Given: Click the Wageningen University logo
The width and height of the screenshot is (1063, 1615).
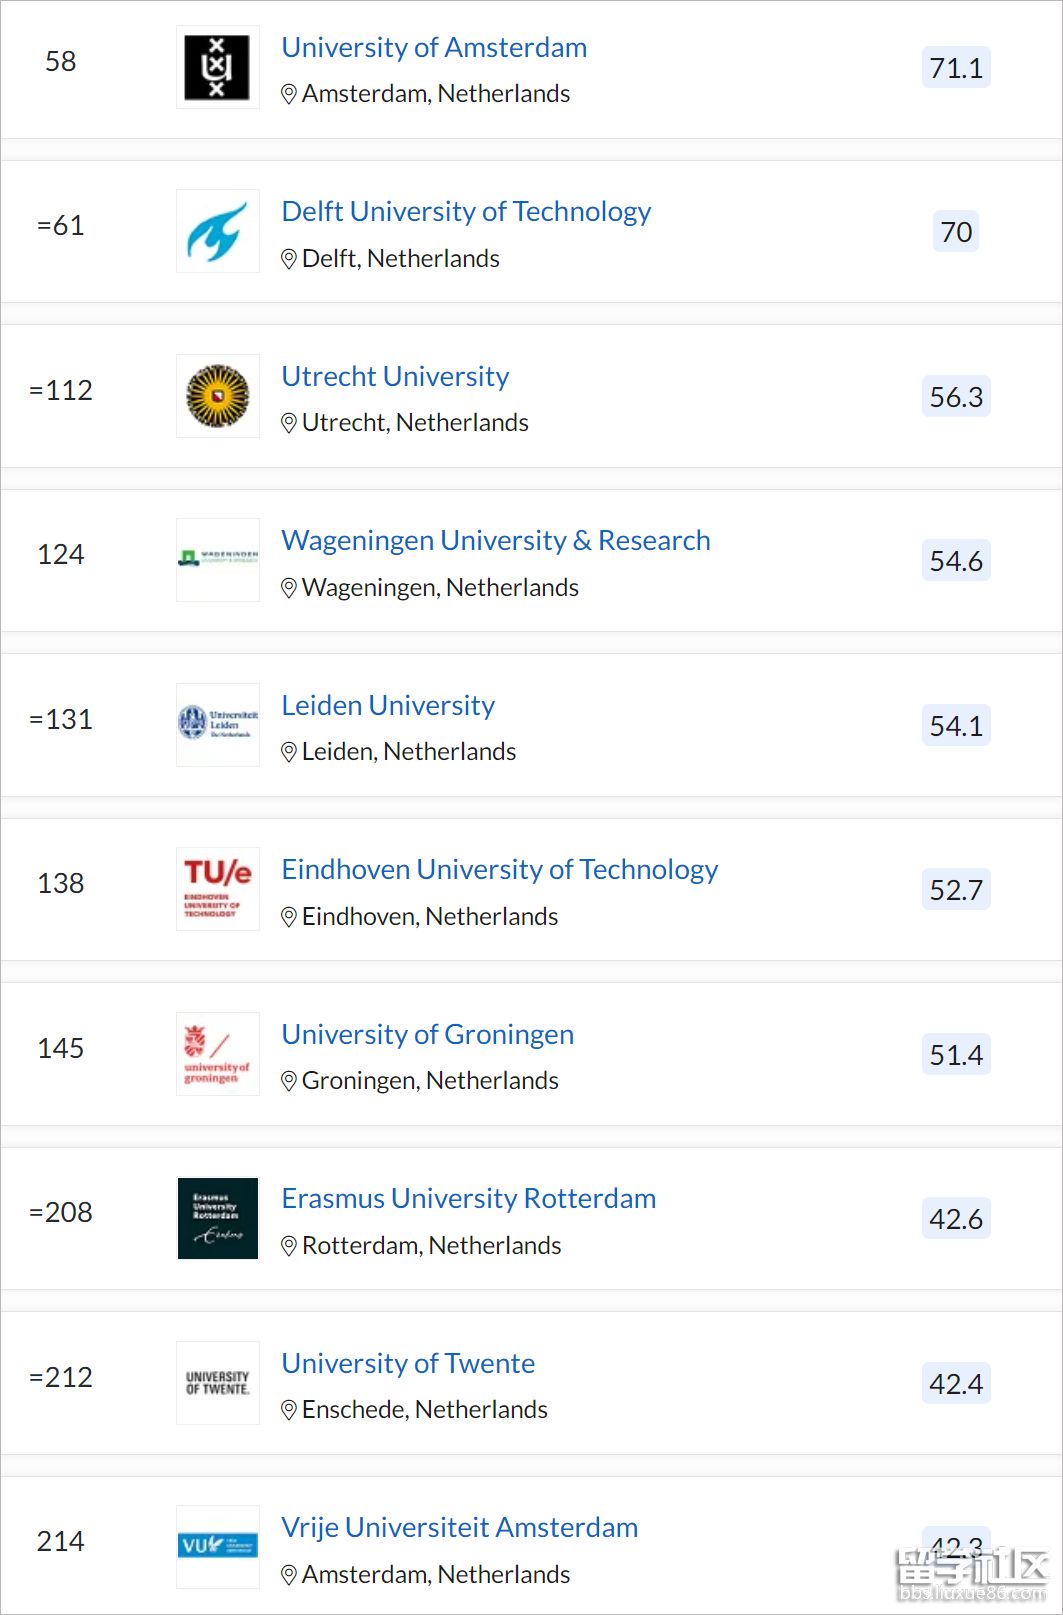Looking at the screenshot, I should pyautogui.click(x=217, y=560).
